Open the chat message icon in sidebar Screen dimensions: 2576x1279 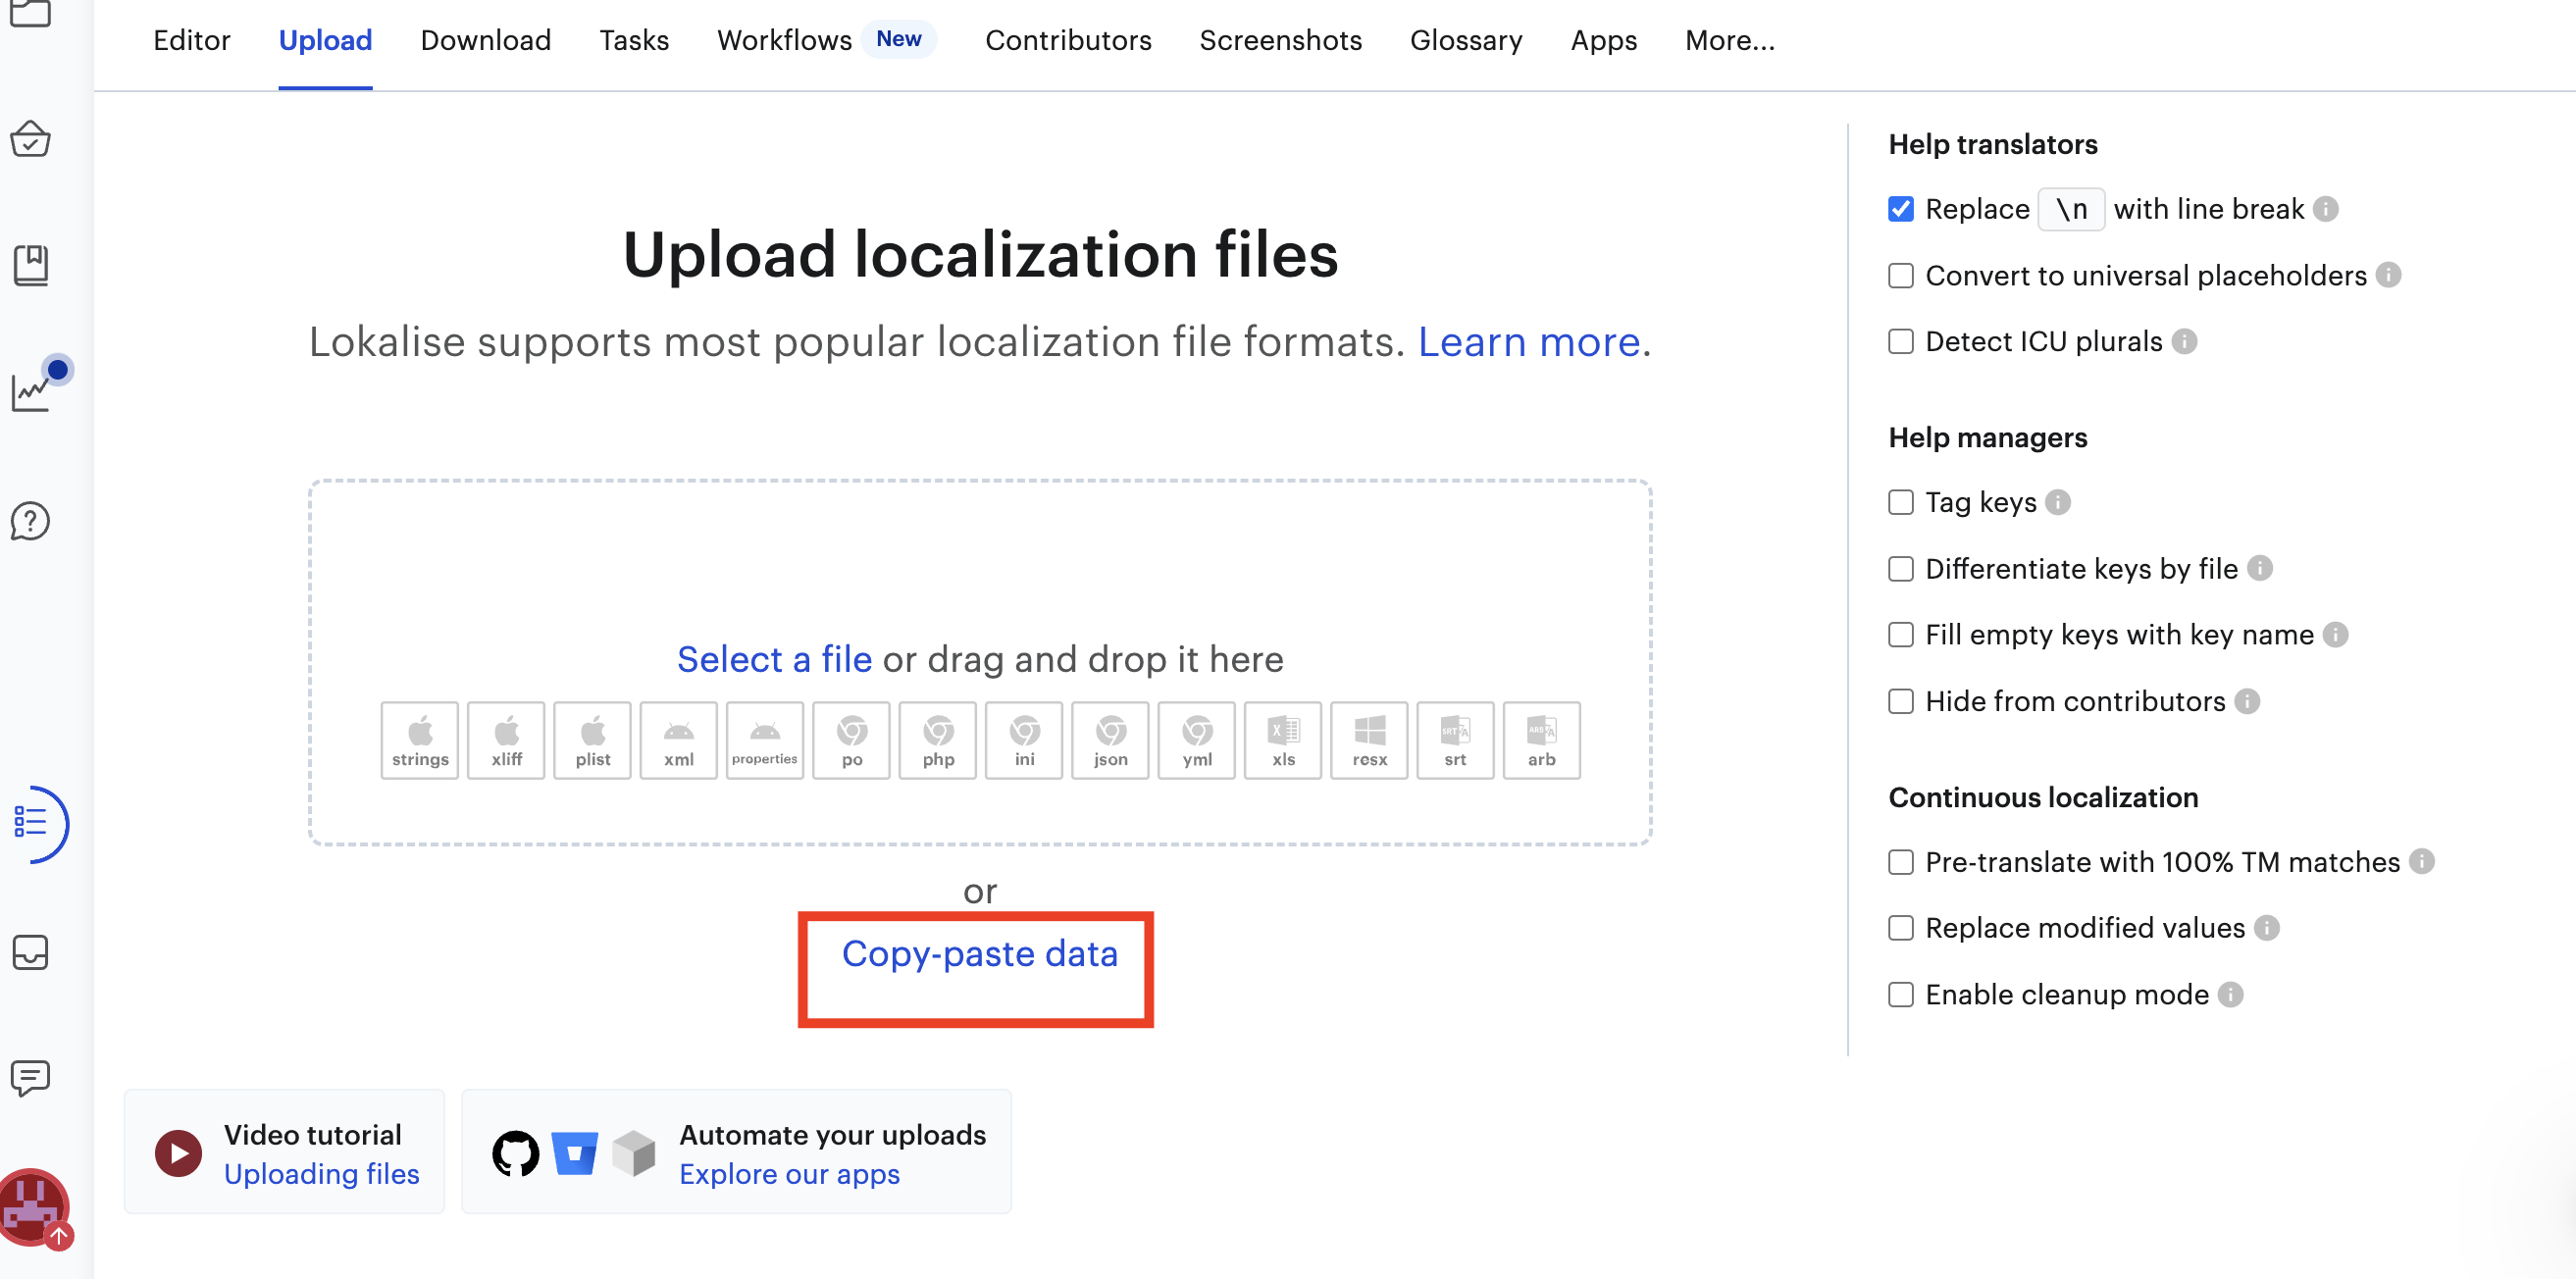pos(31,1078)
